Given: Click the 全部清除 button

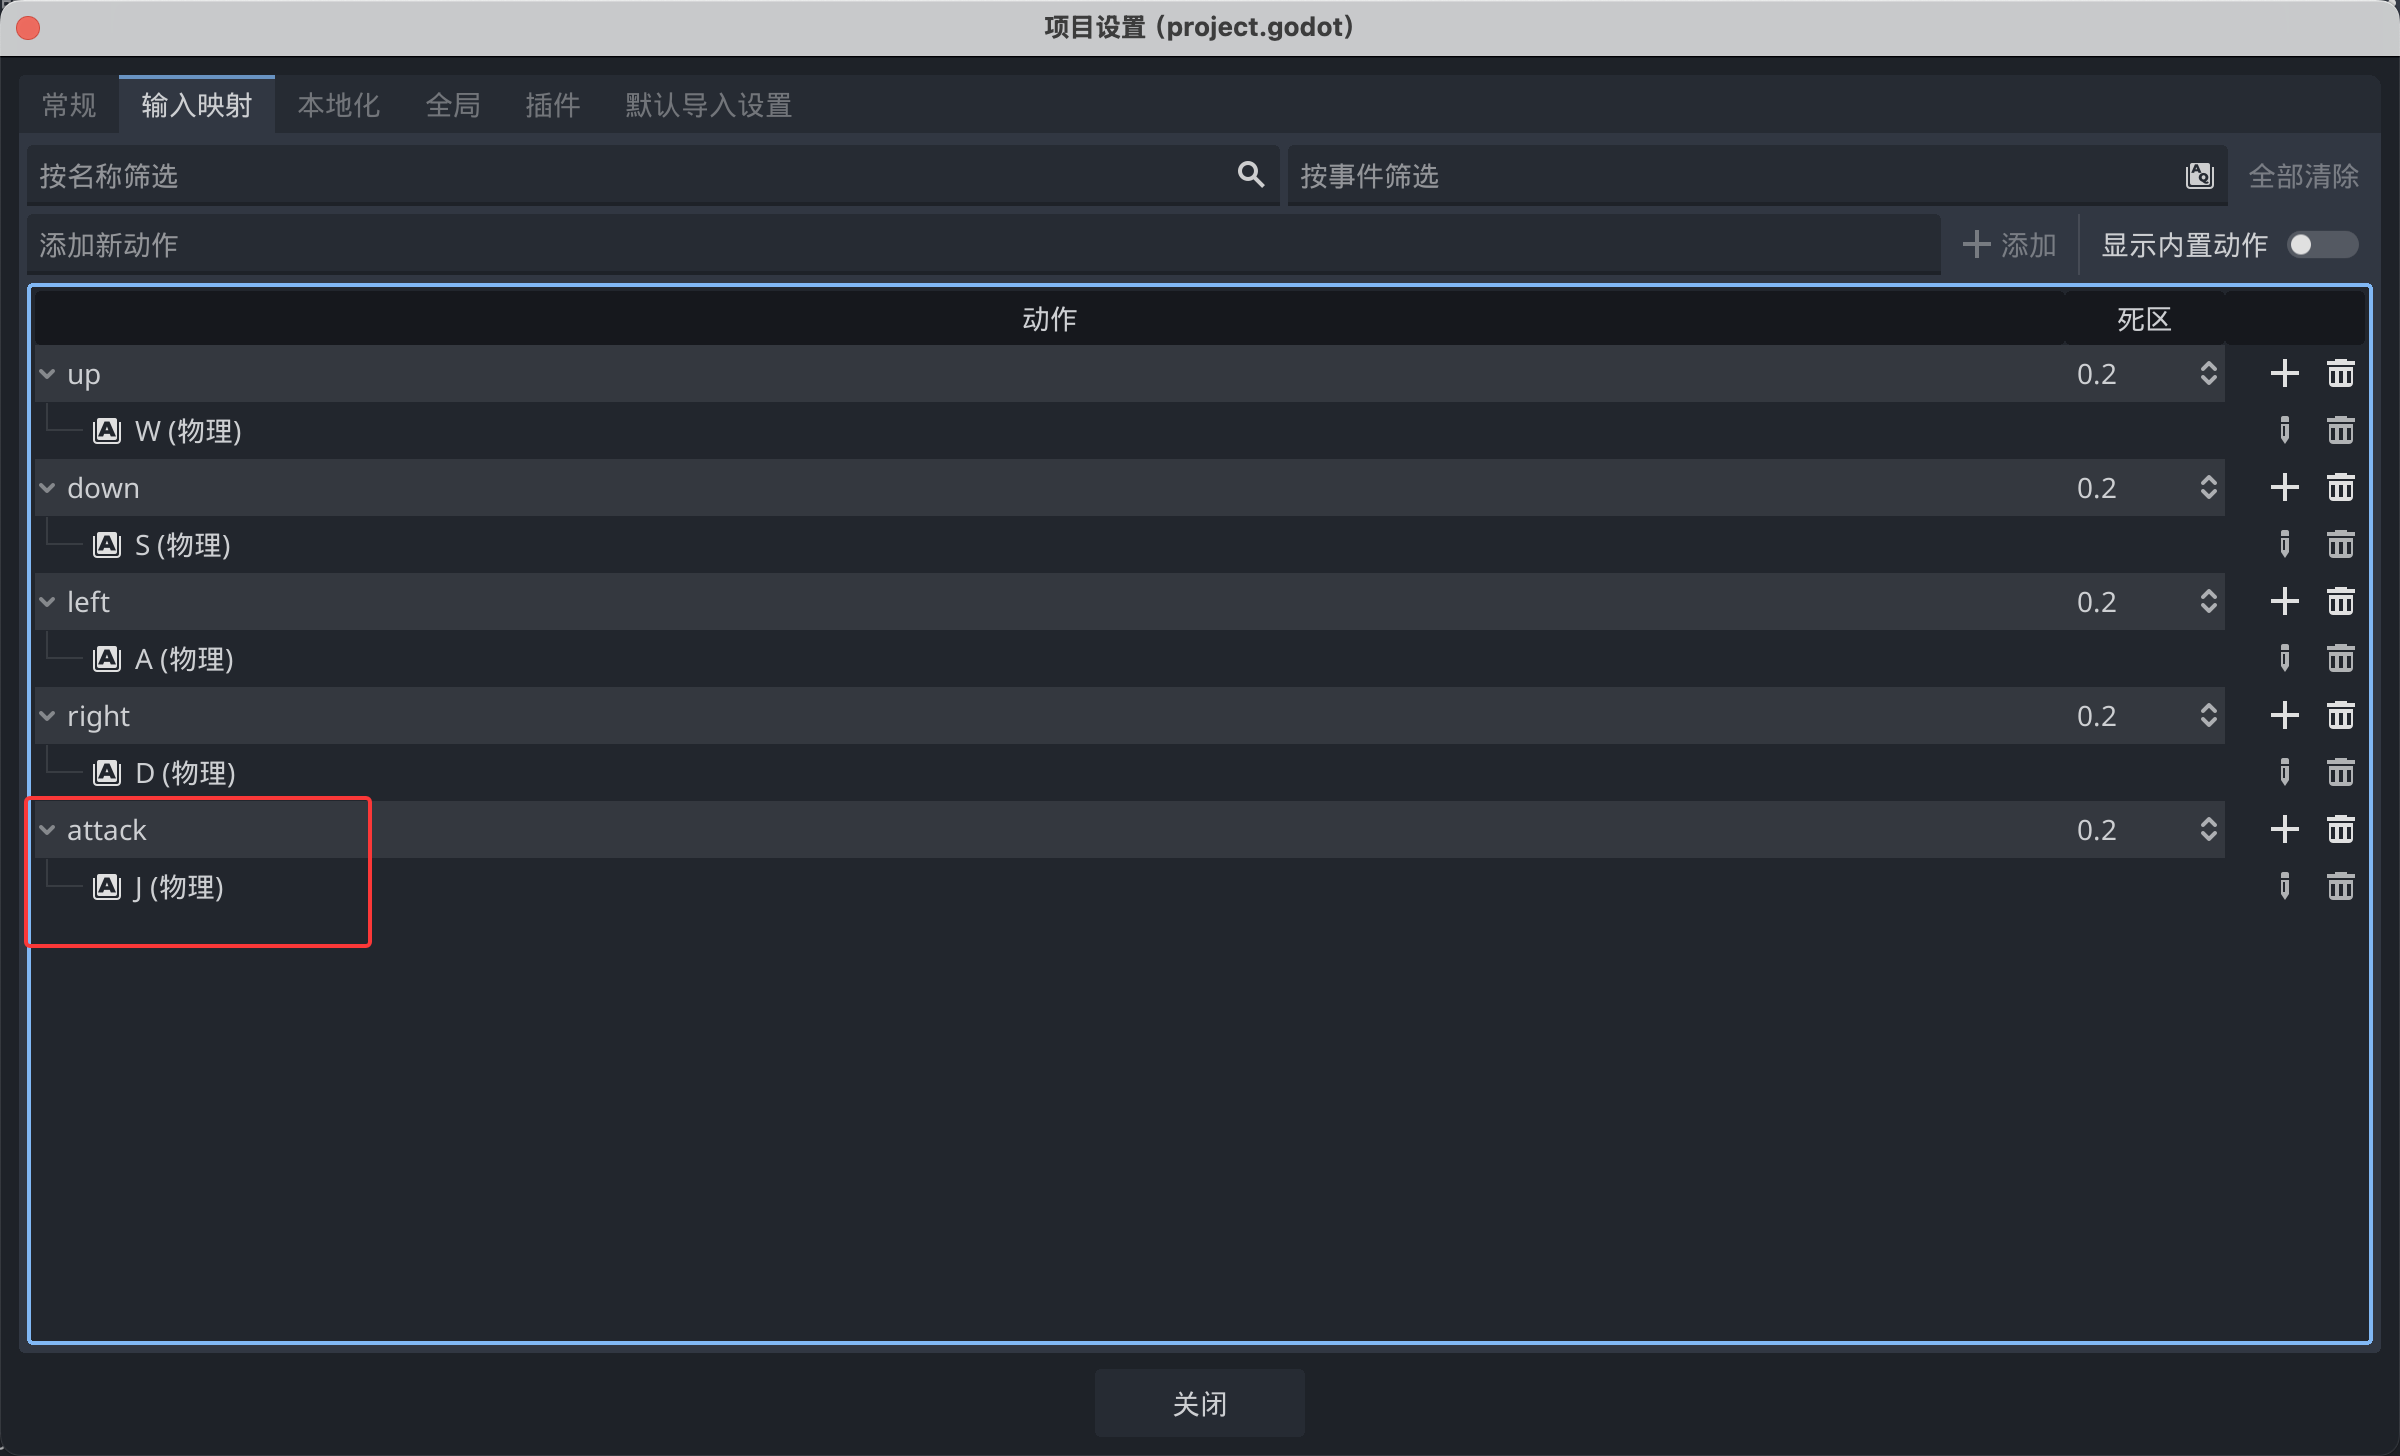Looking at the screenshot, I should pyautogui.click(x=2303, y=176).
